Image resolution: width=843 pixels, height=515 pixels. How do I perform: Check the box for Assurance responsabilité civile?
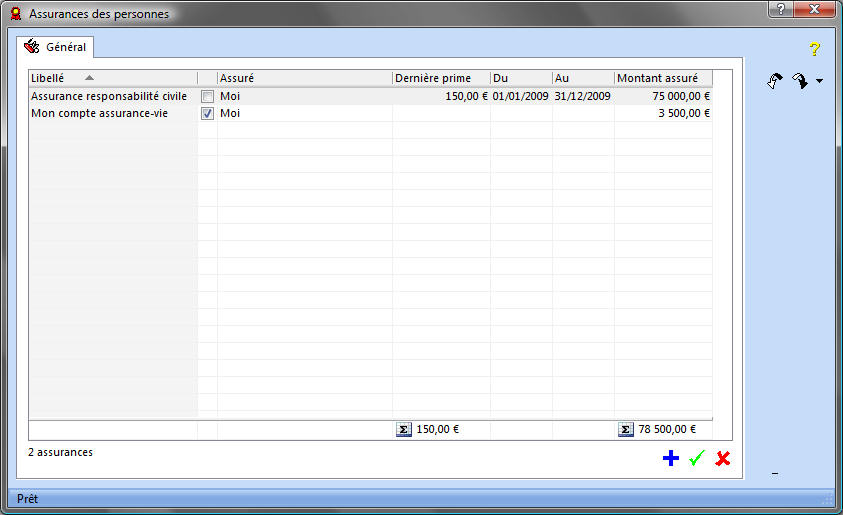(207, 97)
